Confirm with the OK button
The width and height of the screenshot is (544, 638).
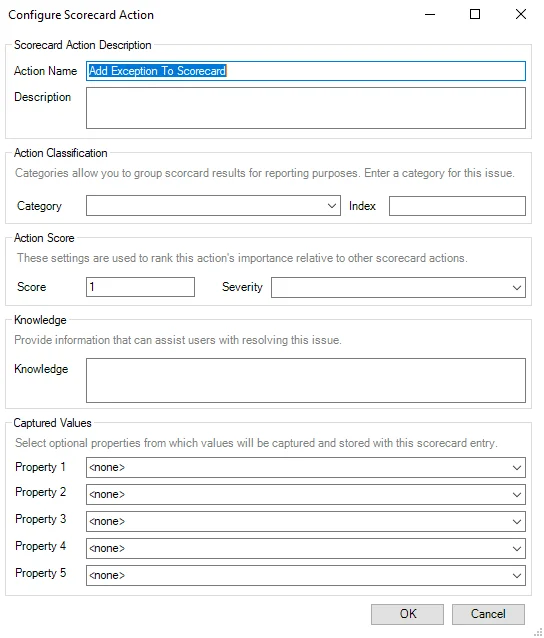pyautogui.click(x=407, y=614)
